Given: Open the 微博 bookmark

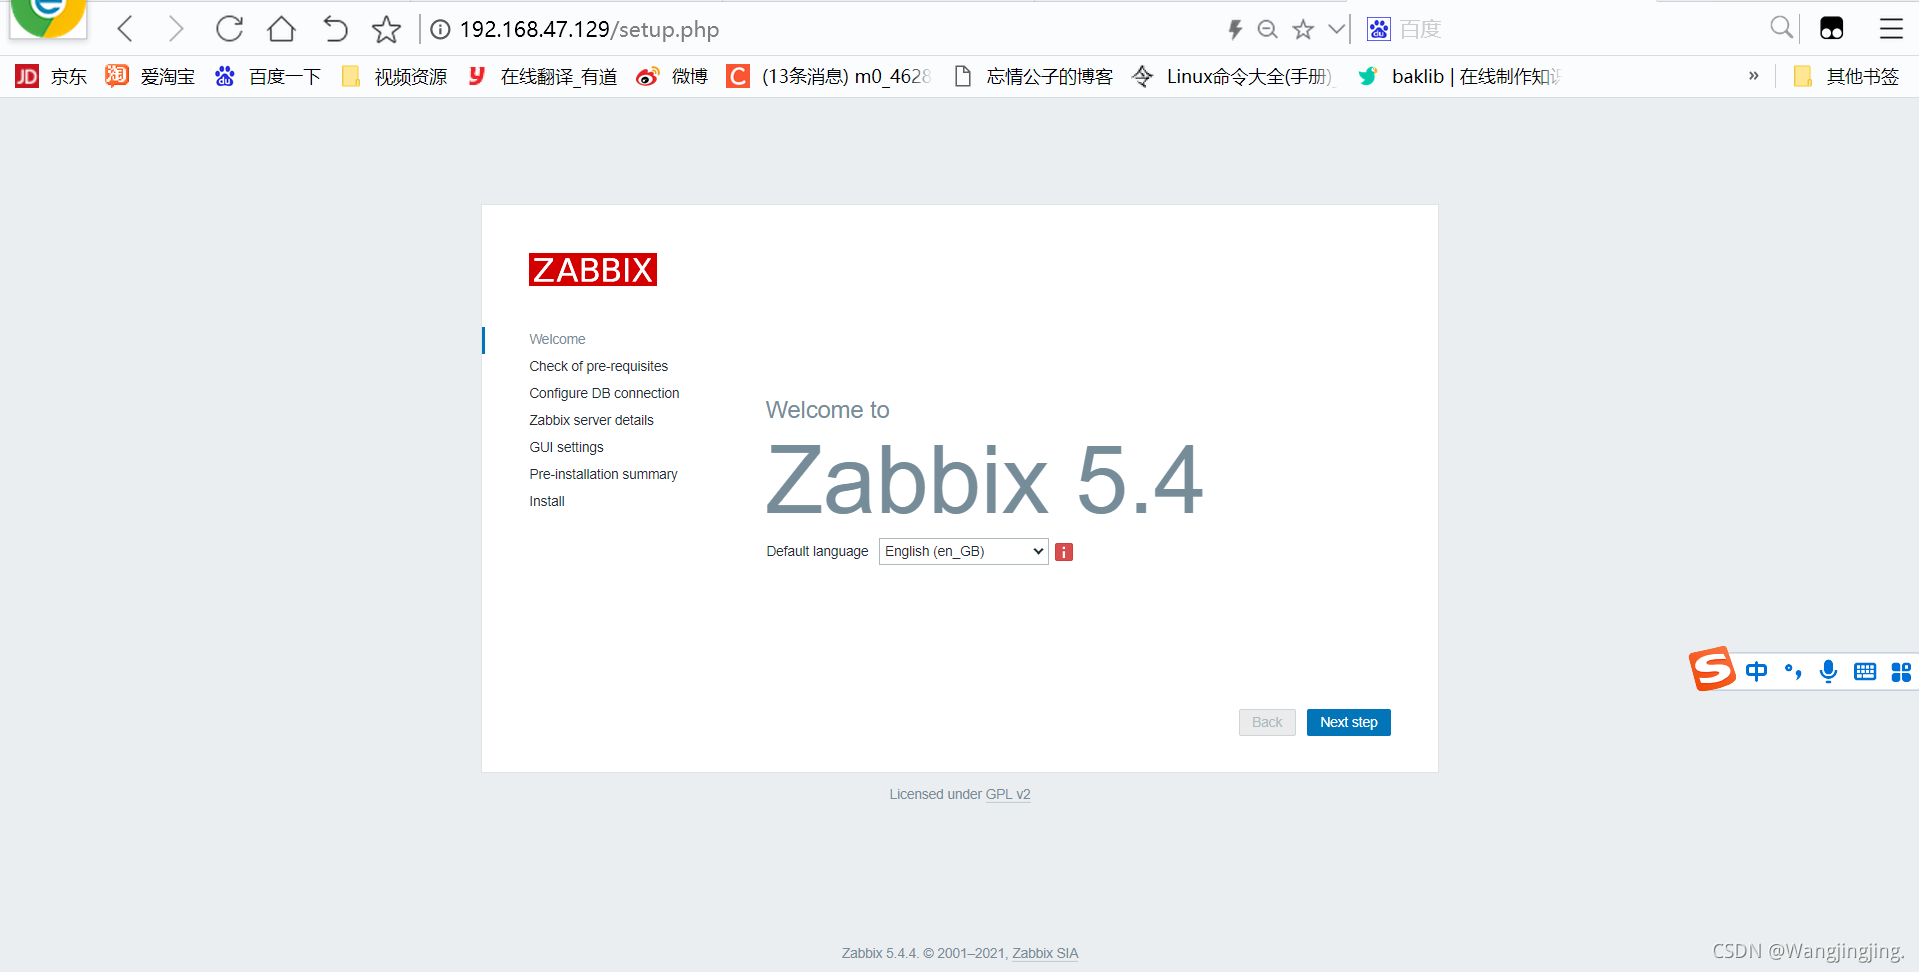Looking at the screenshot, I should click(672, 76).
